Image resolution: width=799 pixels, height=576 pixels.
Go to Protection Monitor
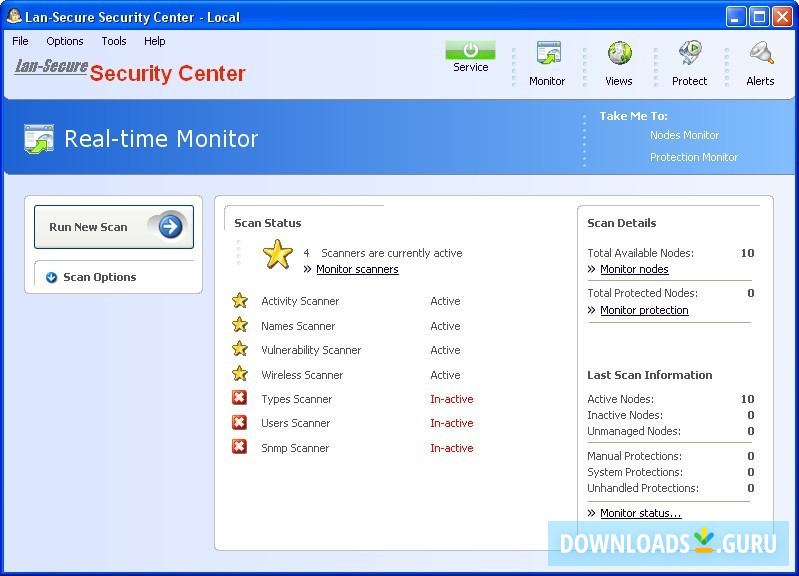pos(694,157)
